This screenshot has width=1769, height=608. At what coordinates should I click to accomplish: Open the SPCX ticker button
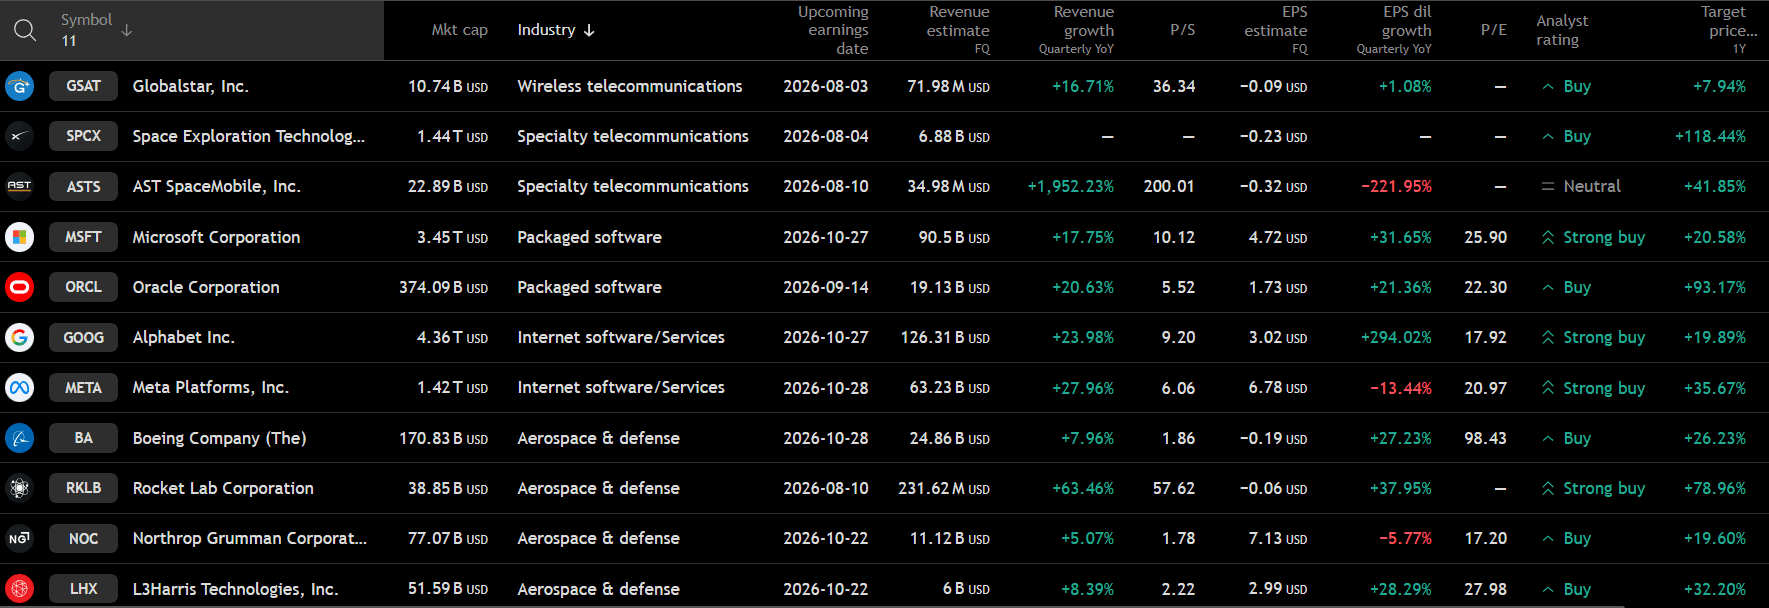83,136
